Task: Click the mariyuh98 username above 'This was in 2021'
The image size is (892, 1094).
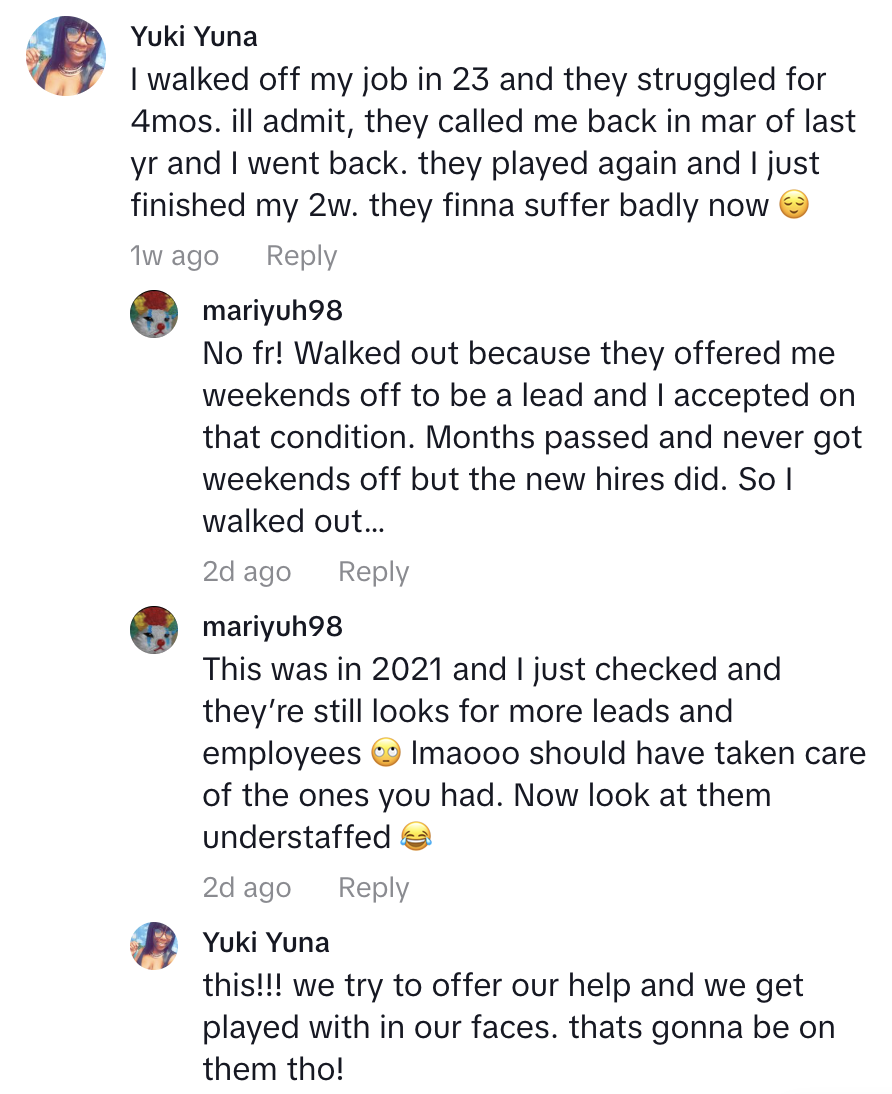Action: 272,626
